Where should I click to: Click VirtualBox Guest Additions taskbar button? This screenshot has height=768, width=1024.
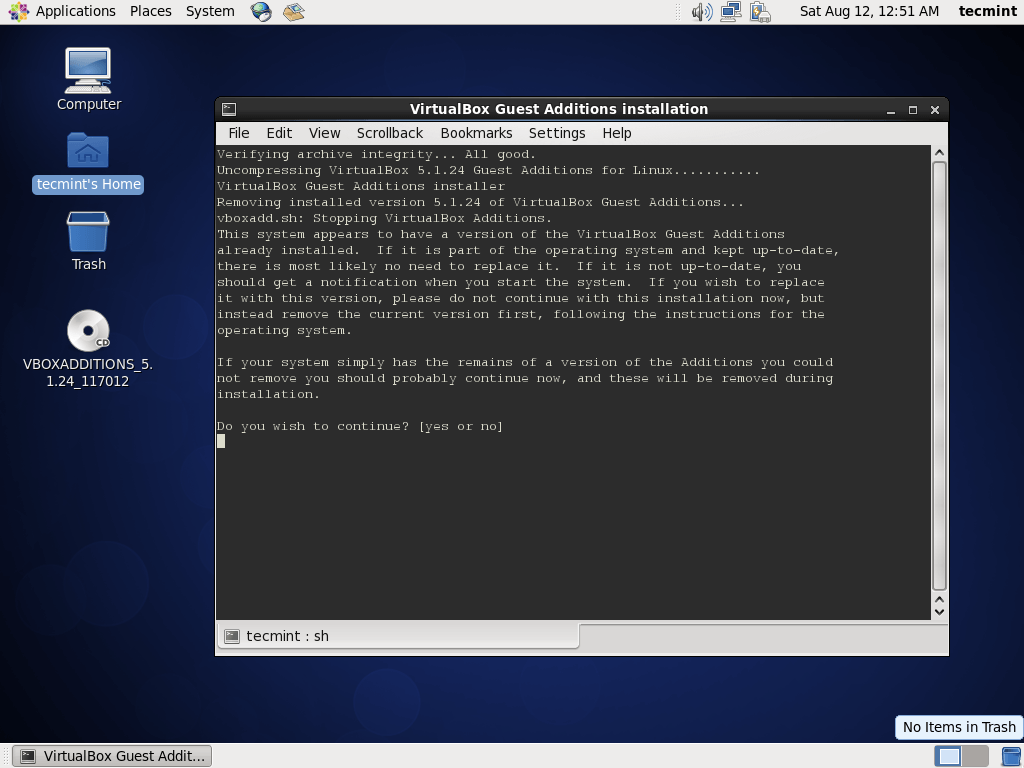coord(112,756)
